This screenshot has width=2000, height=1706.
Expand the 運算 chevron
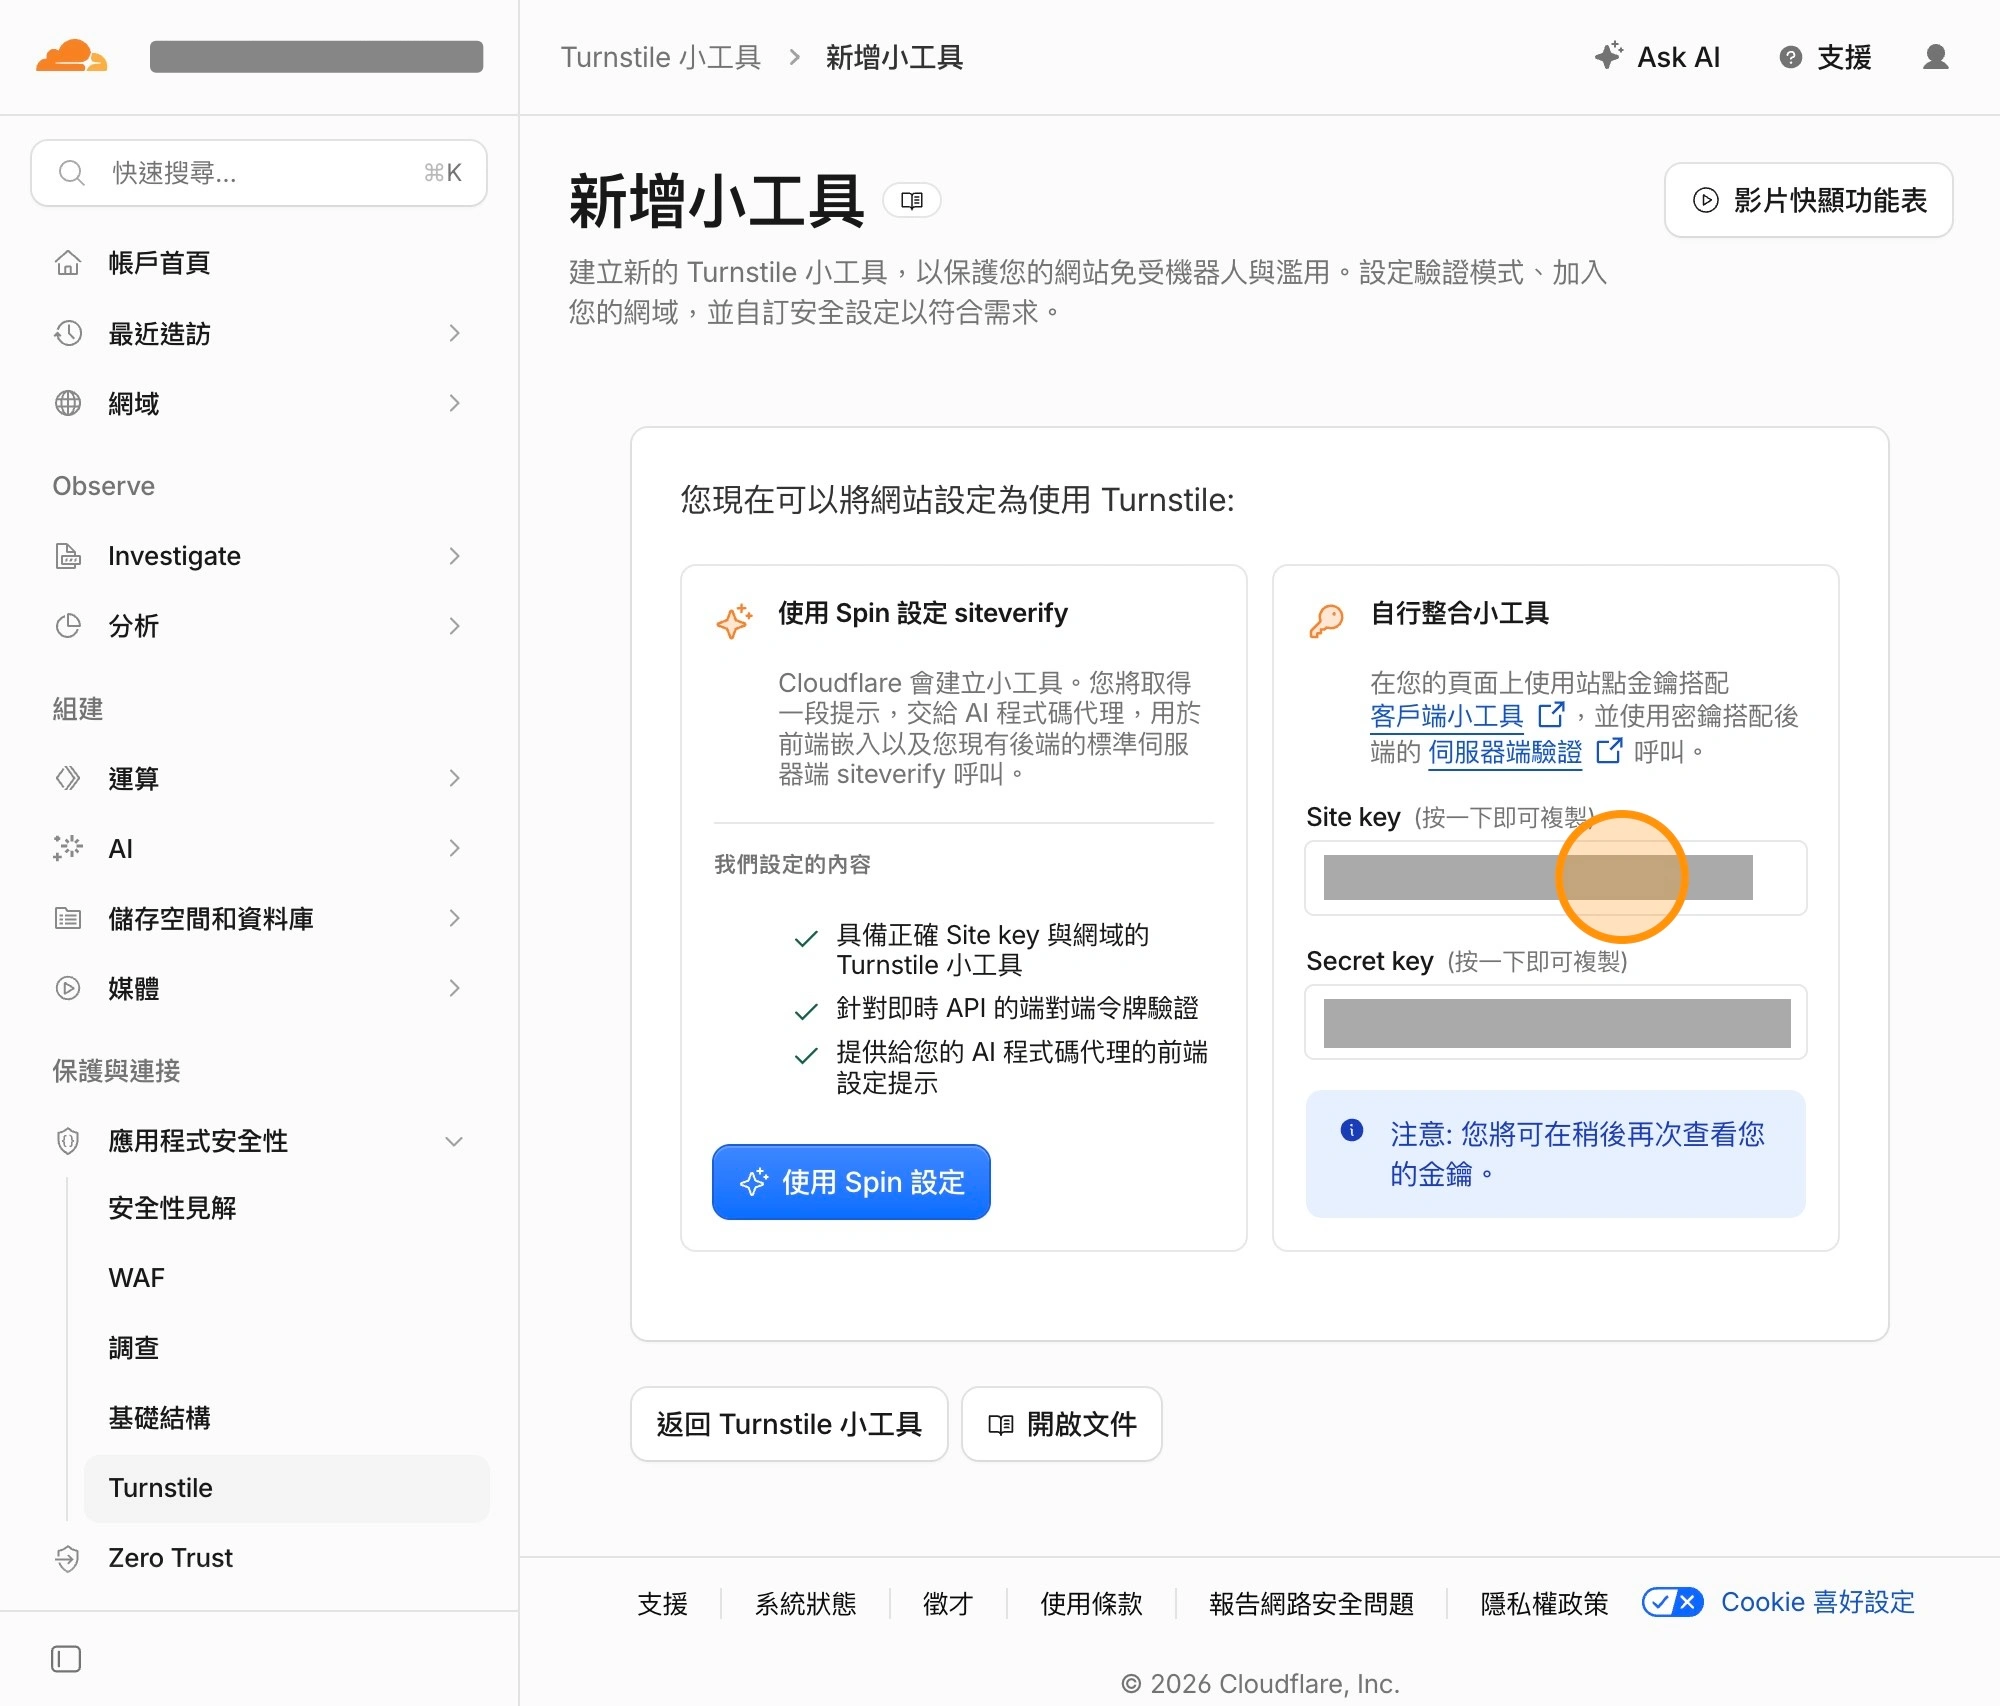454,778
